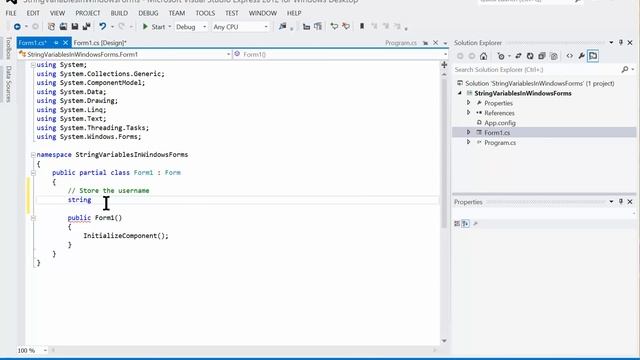Collapse the Form1() constructor outlining block
640x360 pixels.
pos(33,218)
